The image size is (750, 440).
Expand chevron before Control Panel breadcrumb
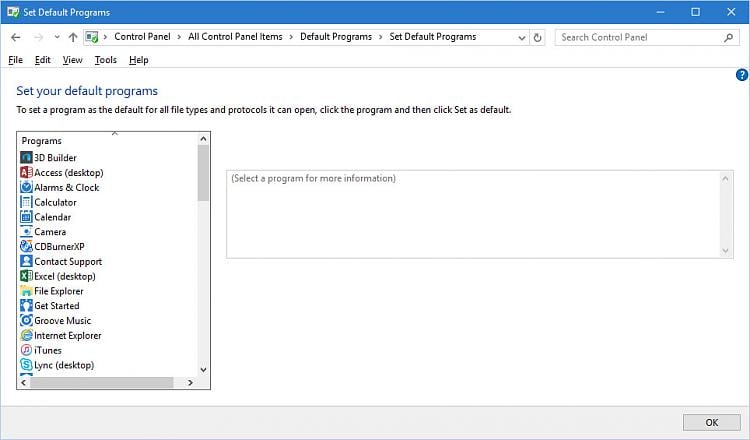coord(105,37)
